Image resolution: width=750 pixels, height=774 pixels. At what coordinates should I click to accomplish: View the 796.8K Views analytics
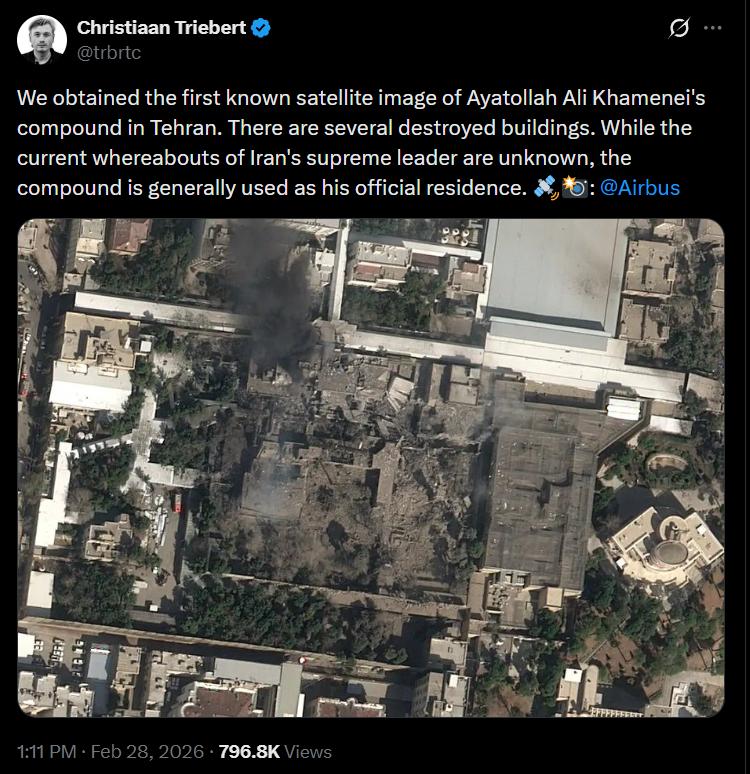pos(275,751)
